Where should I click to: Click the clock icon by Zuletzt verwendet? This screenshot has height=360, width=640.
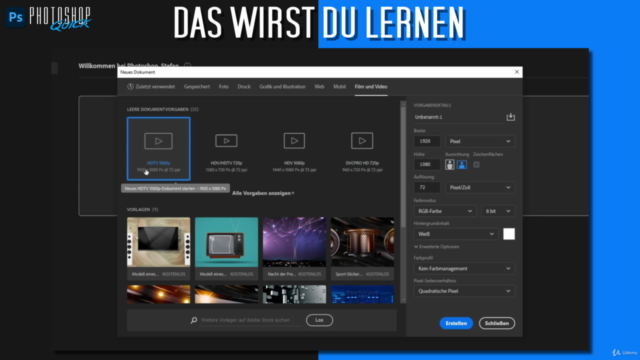pyautogui.click(x=130, y=87)
